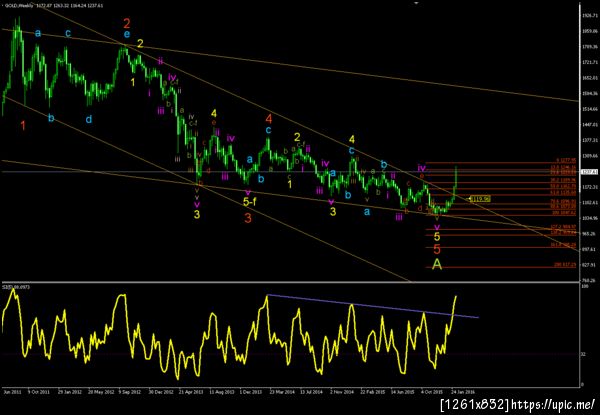Click the "11 Aug 2013" date label
This screenshot has height=415, width=600.
click(222, 392)
